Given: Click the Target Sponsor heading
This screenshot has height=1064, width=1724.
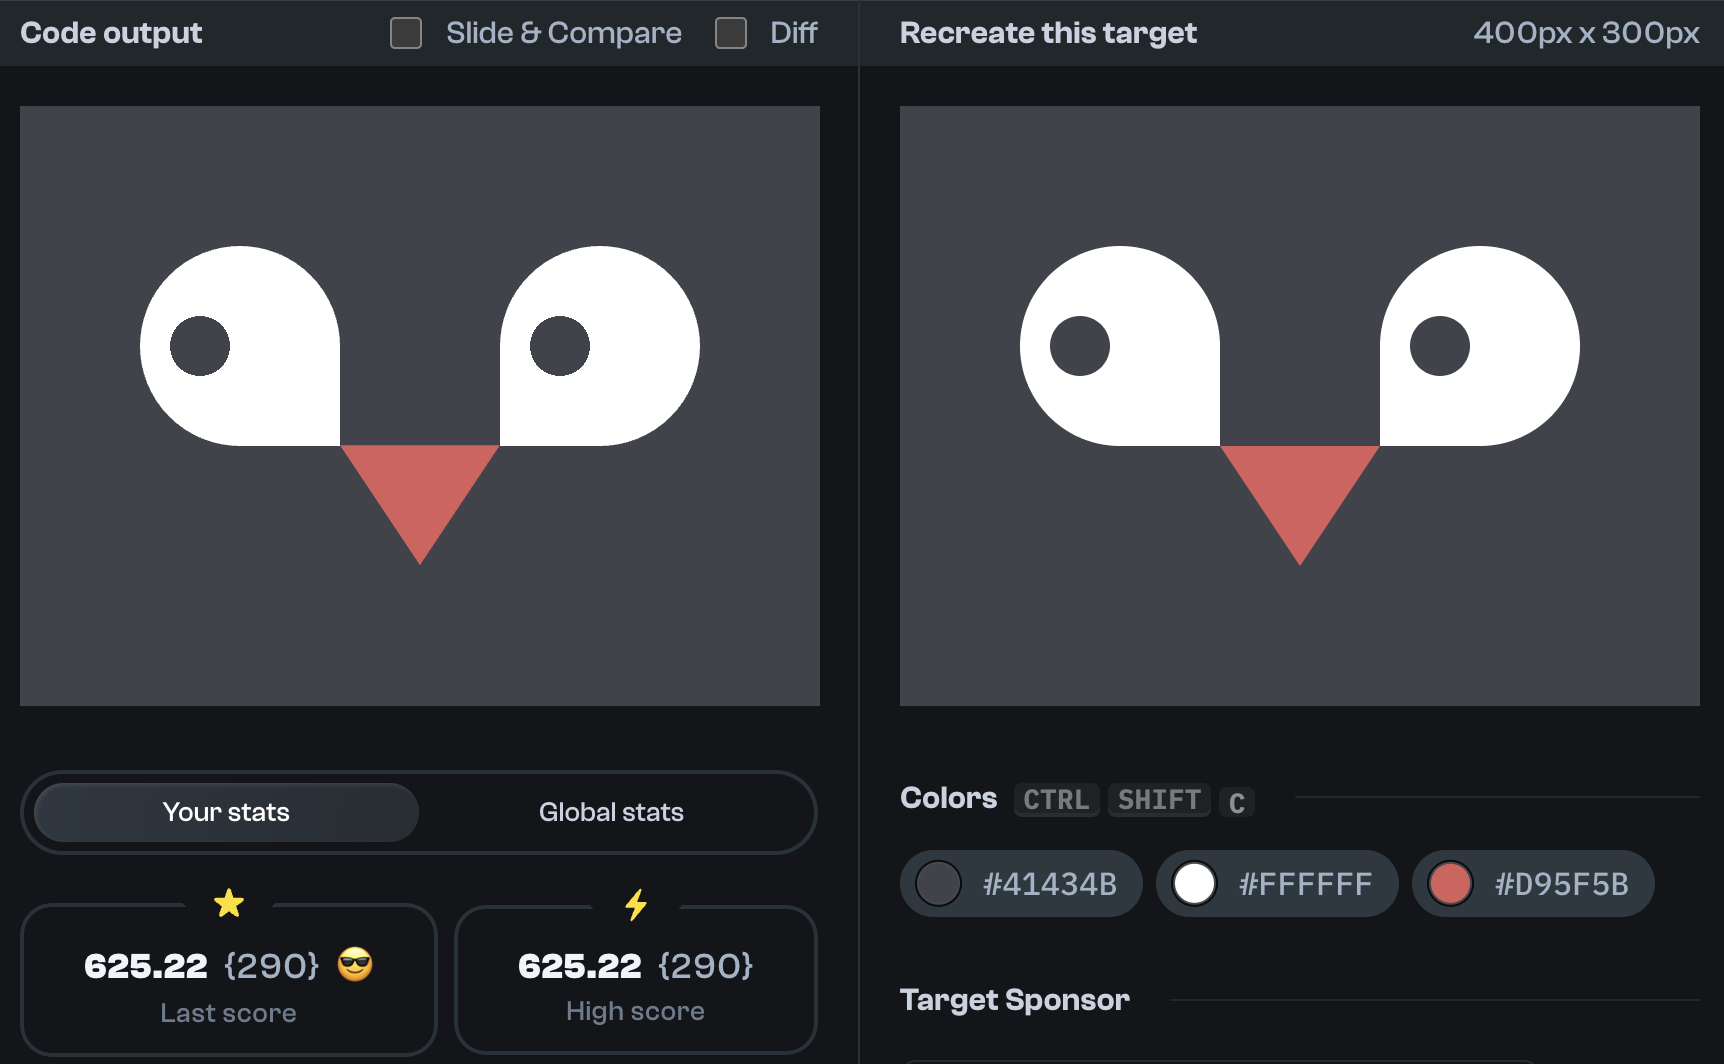Looking at the screenshot, I should point(1015,999).
